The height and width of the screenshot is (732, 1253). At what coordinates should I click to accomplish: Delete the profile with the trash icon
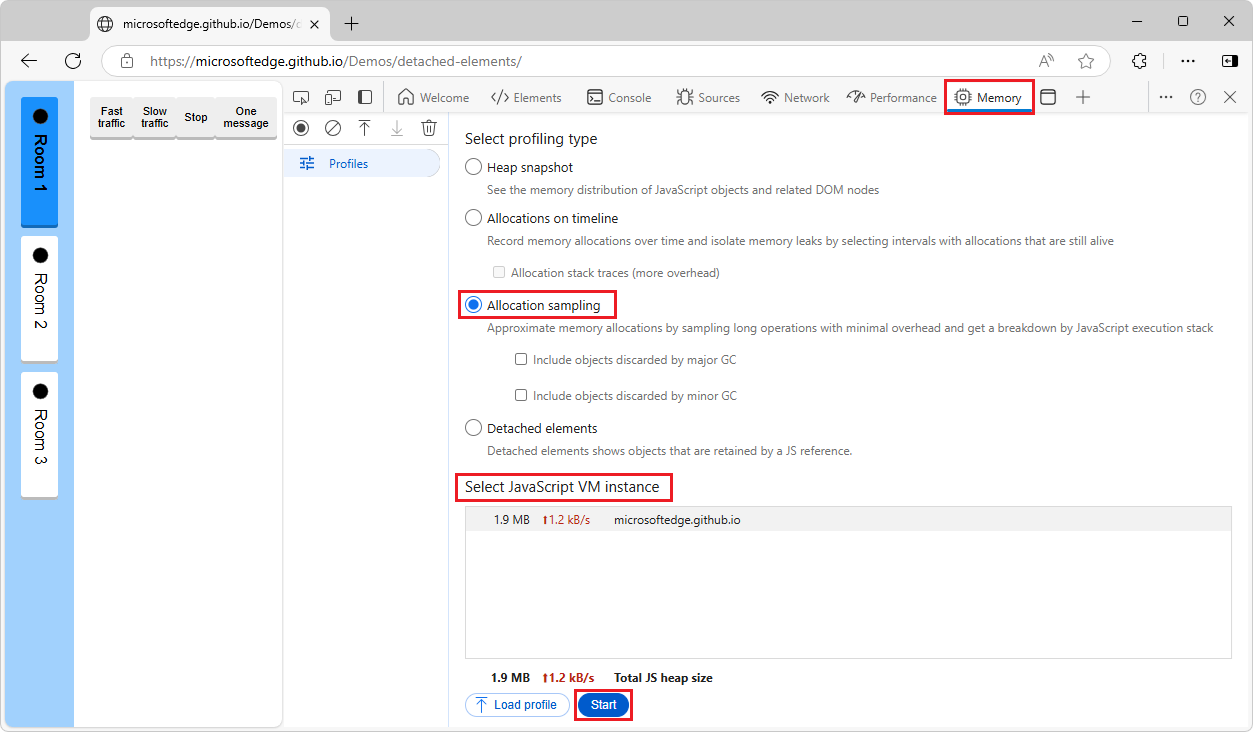pos(429,128)
